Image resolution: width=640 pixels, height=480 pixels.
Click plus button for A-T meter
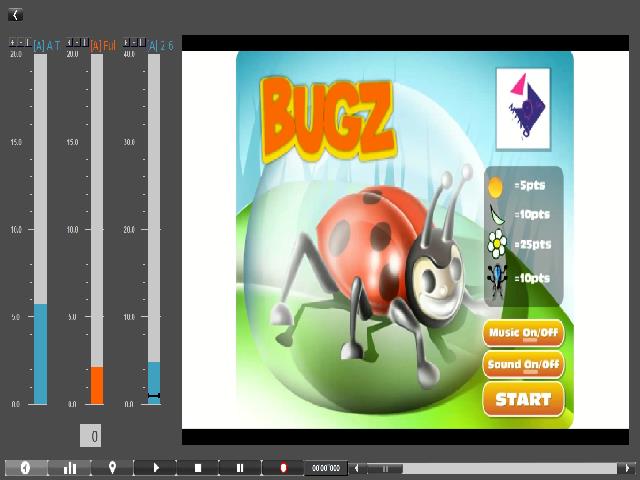click(x=13, y=42)
